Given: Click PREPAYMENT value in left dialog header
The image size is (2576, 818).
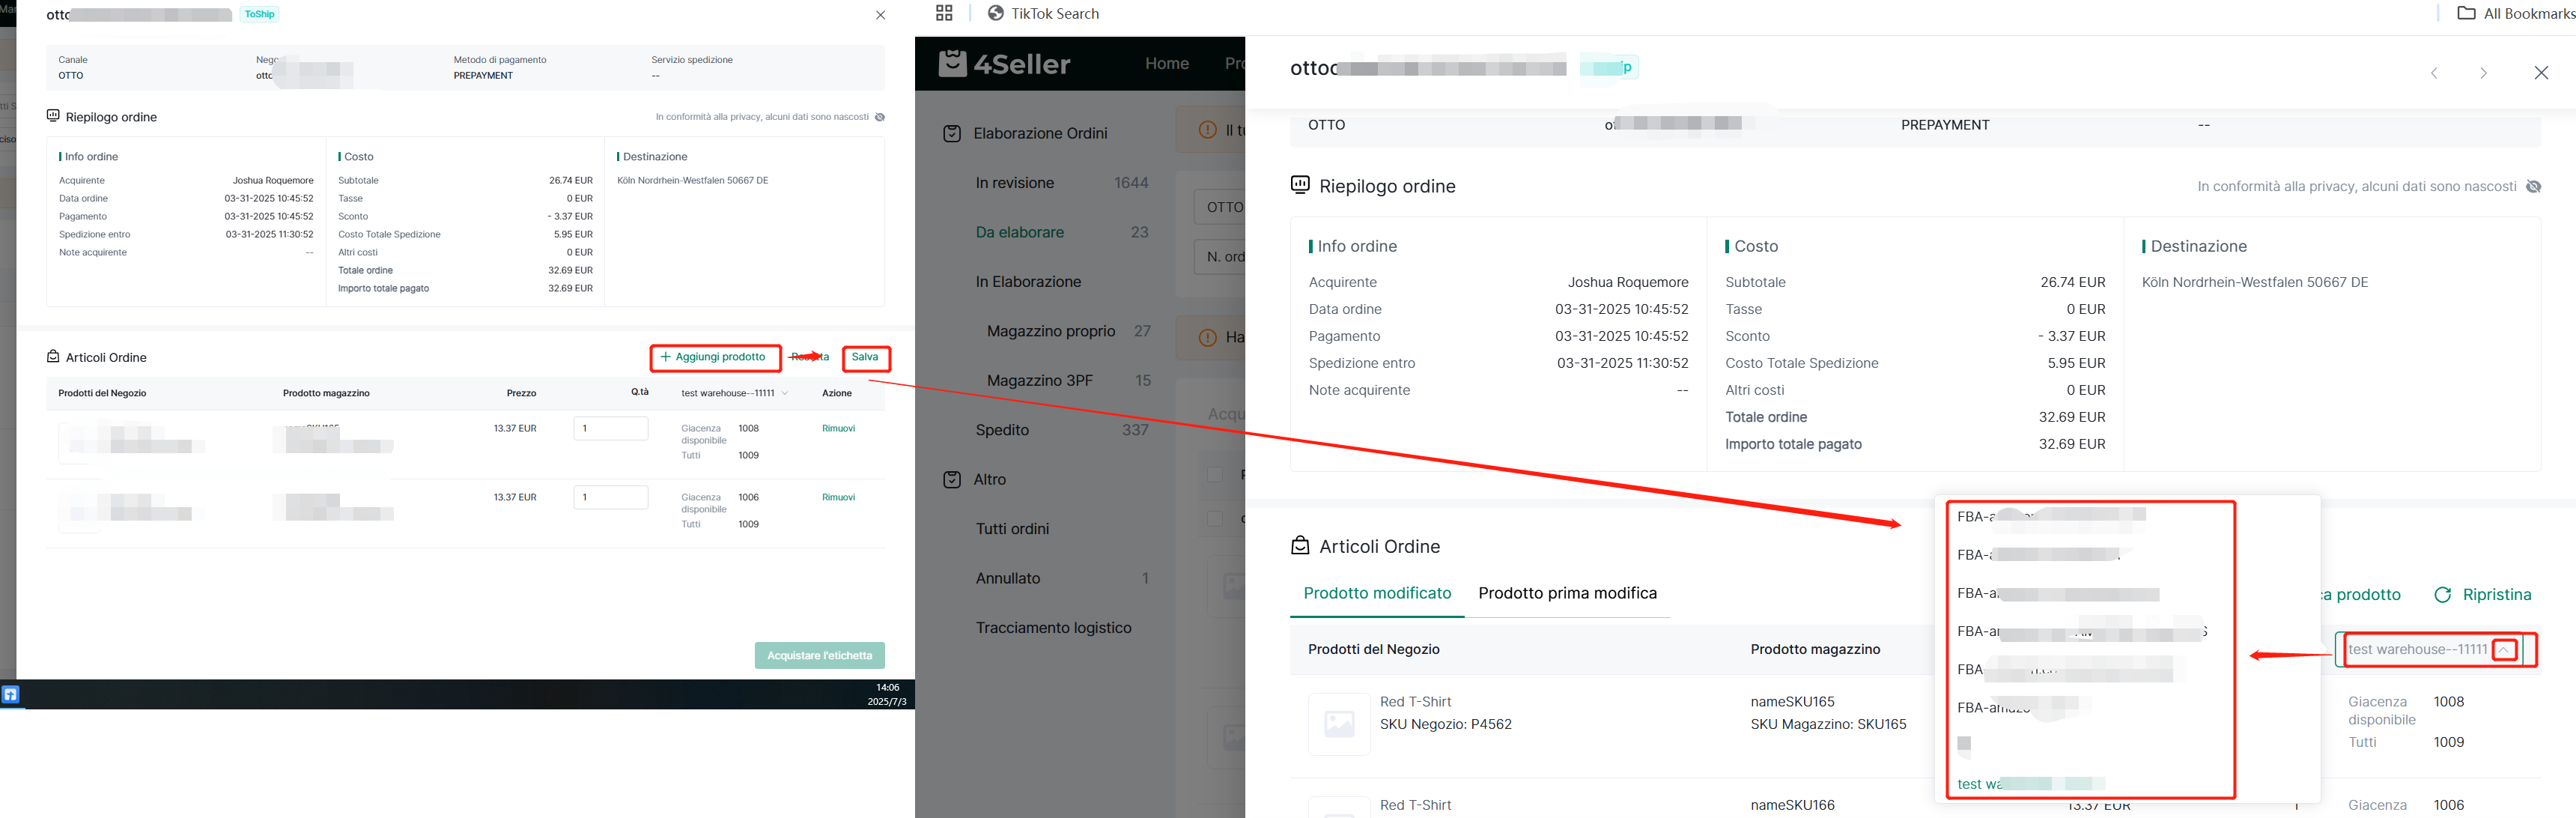Looking at the screenshot, I should (x=483, y=76).
